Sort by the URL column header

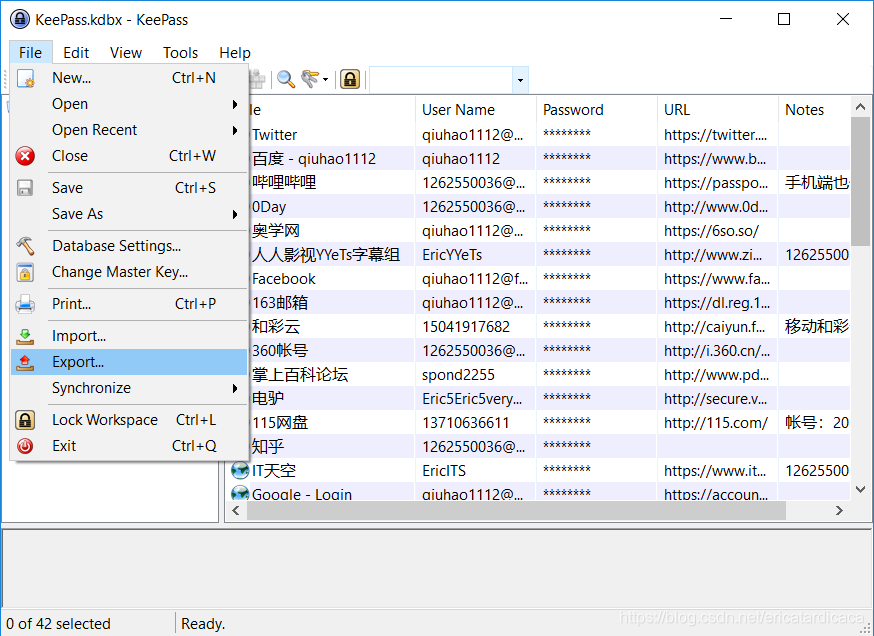pos(717,110)
